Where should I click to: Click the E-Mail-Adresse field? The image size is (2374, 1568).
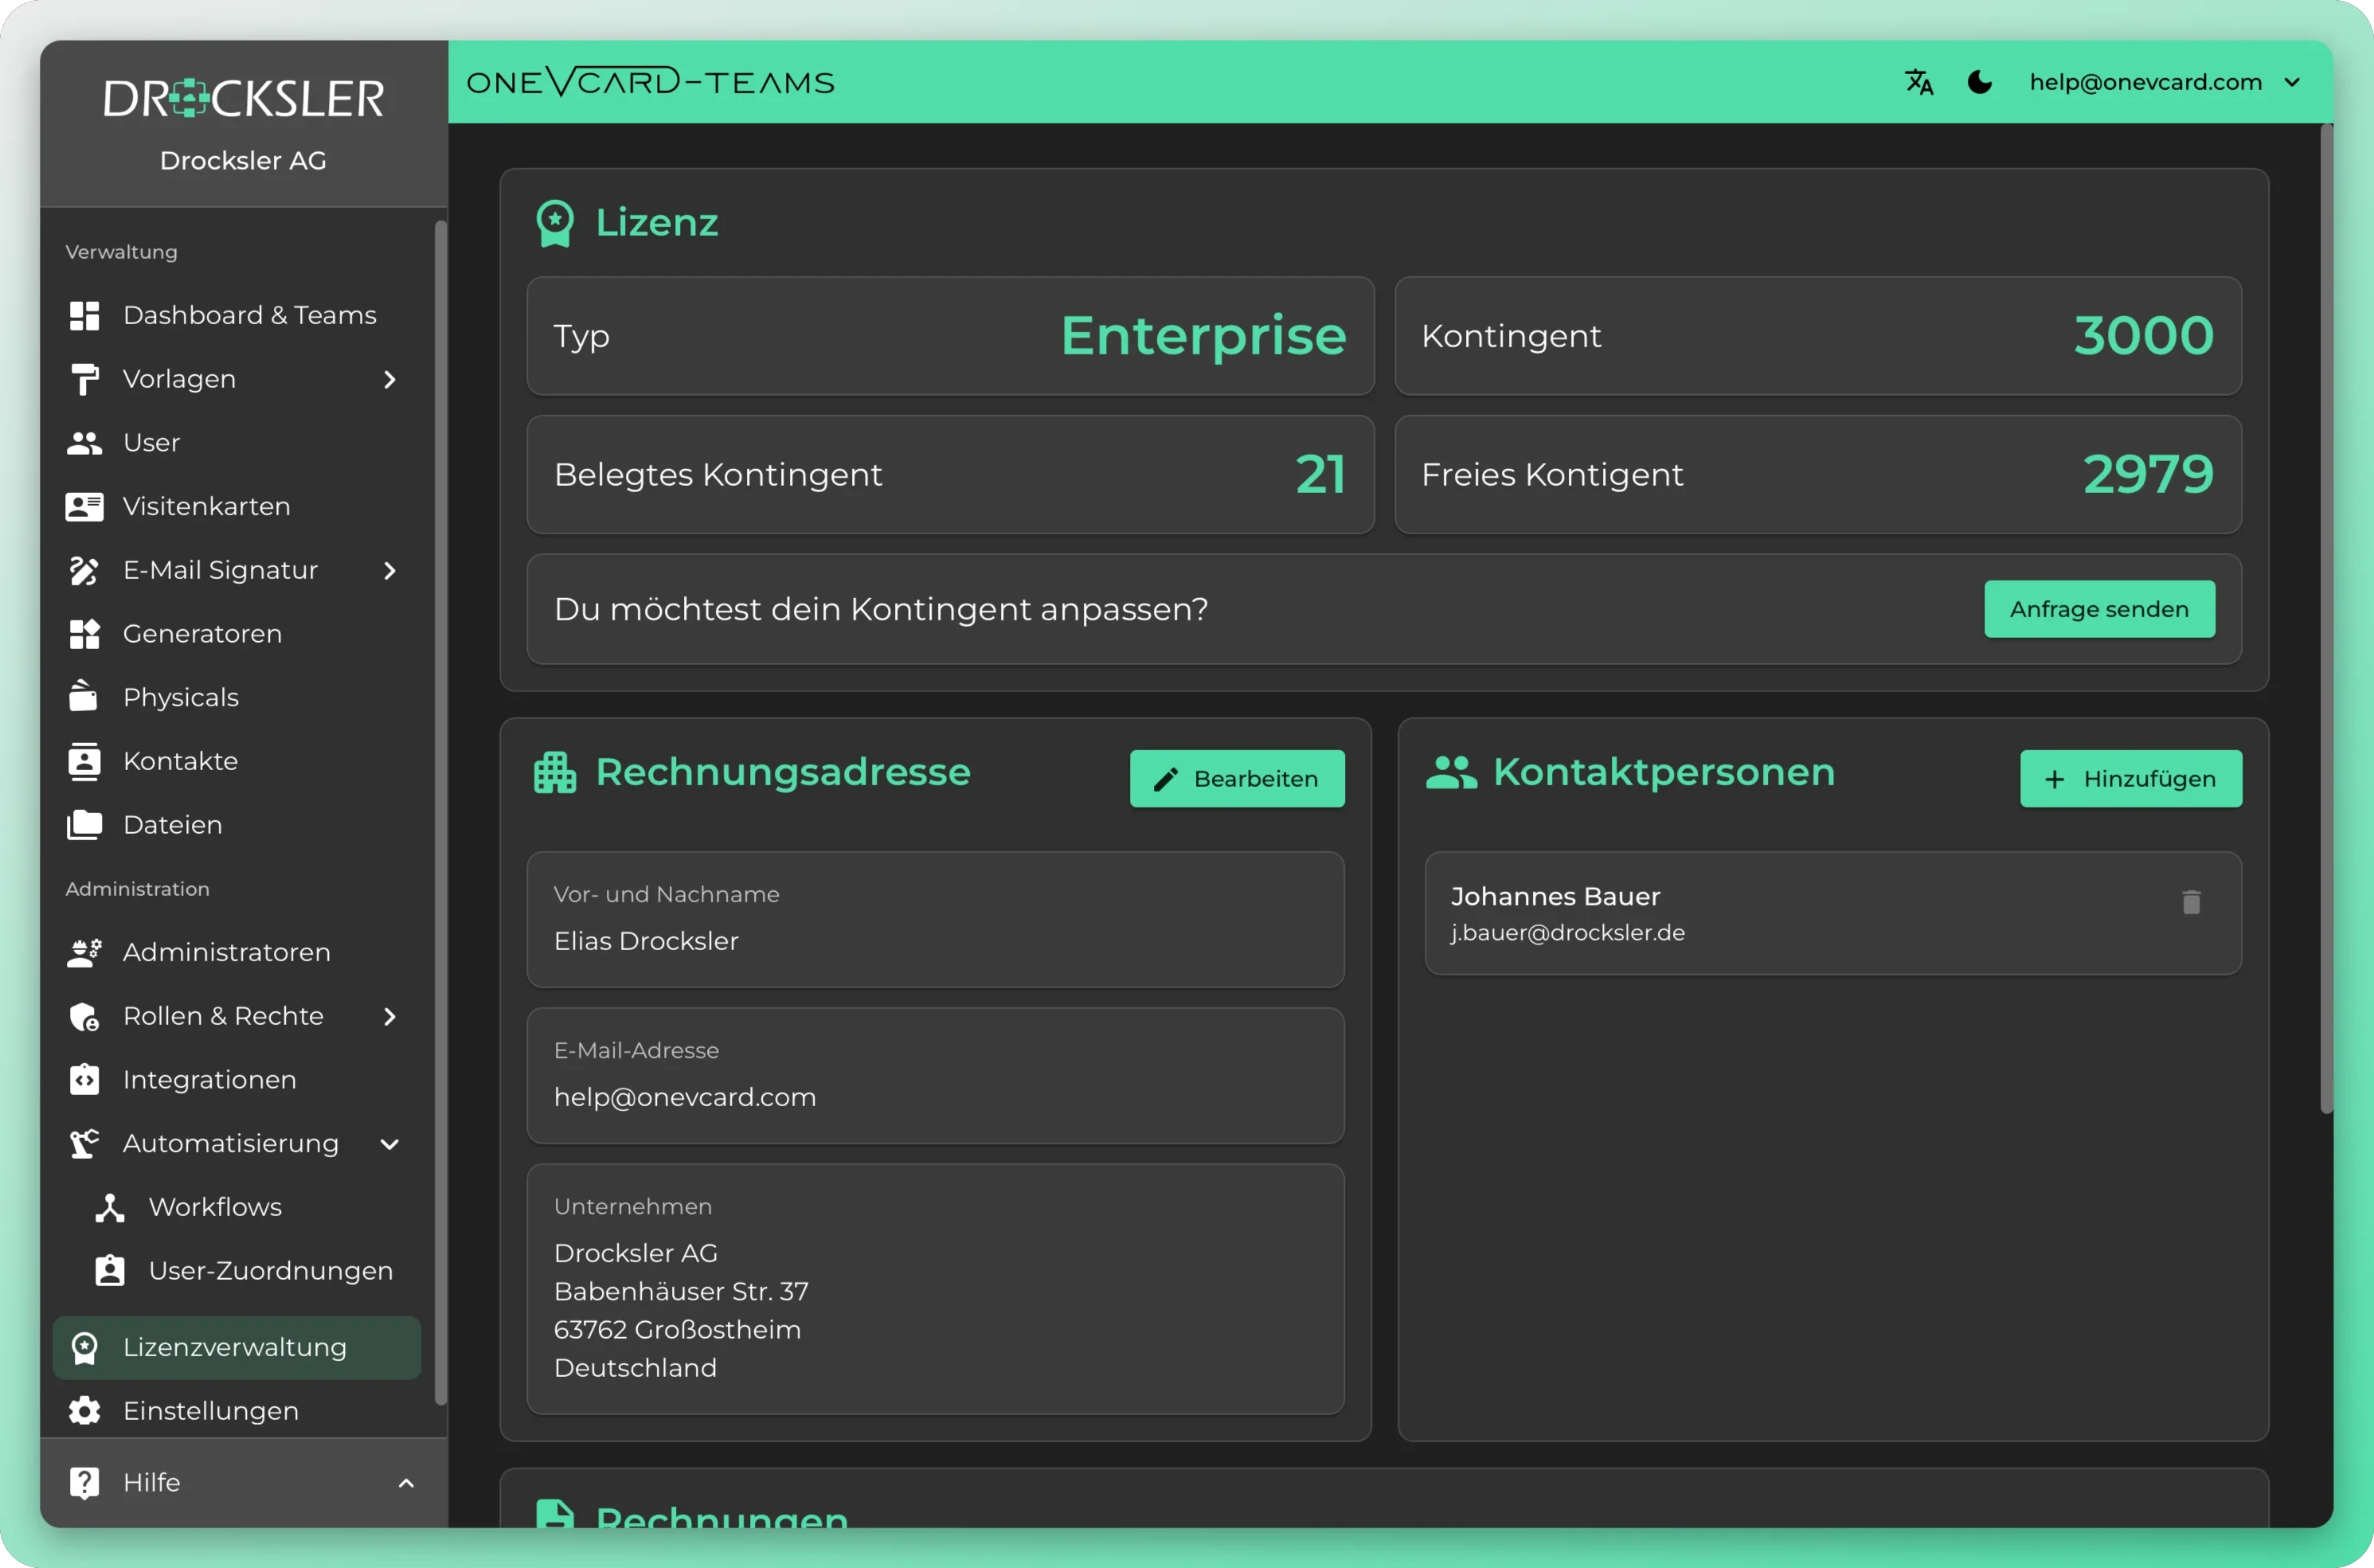935,1075
